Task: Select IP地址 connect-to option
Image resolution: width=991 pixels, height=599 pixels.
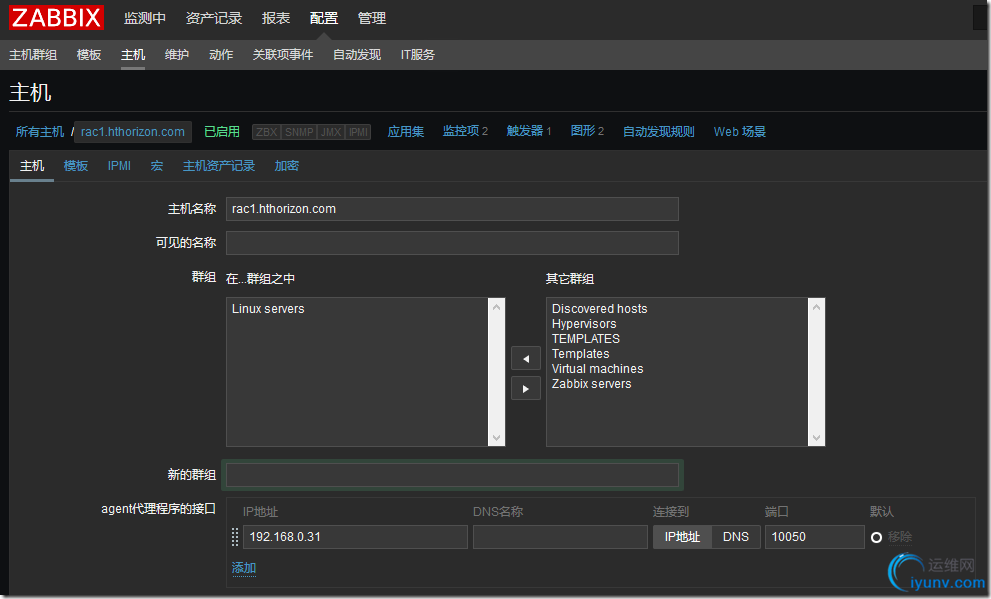Action: point(682,537)
